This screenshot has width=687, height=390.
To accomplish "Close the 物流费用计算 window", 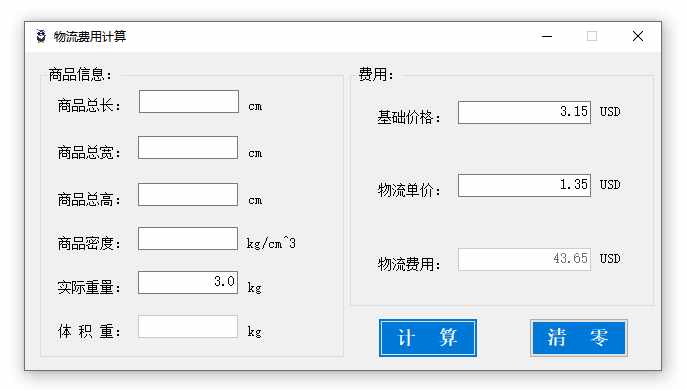I will pyautogui.click(x=638, y=36).
